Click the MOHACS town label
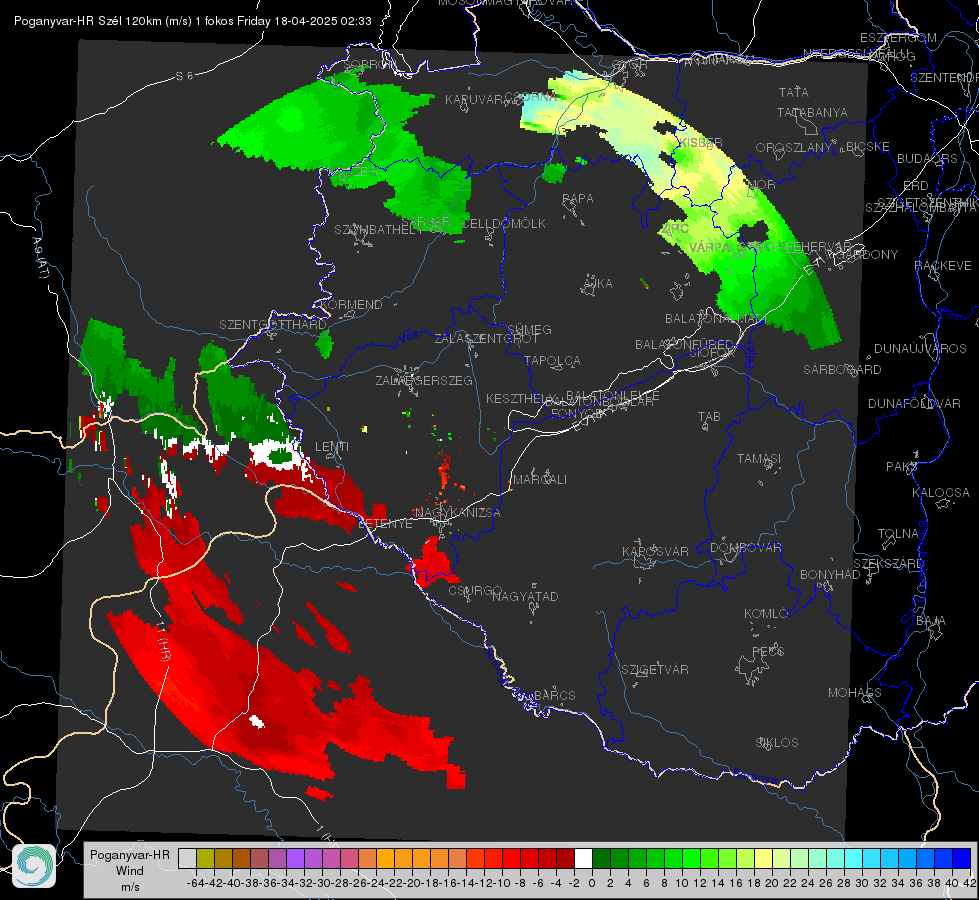The image size is (979, 900). (855, 693)
